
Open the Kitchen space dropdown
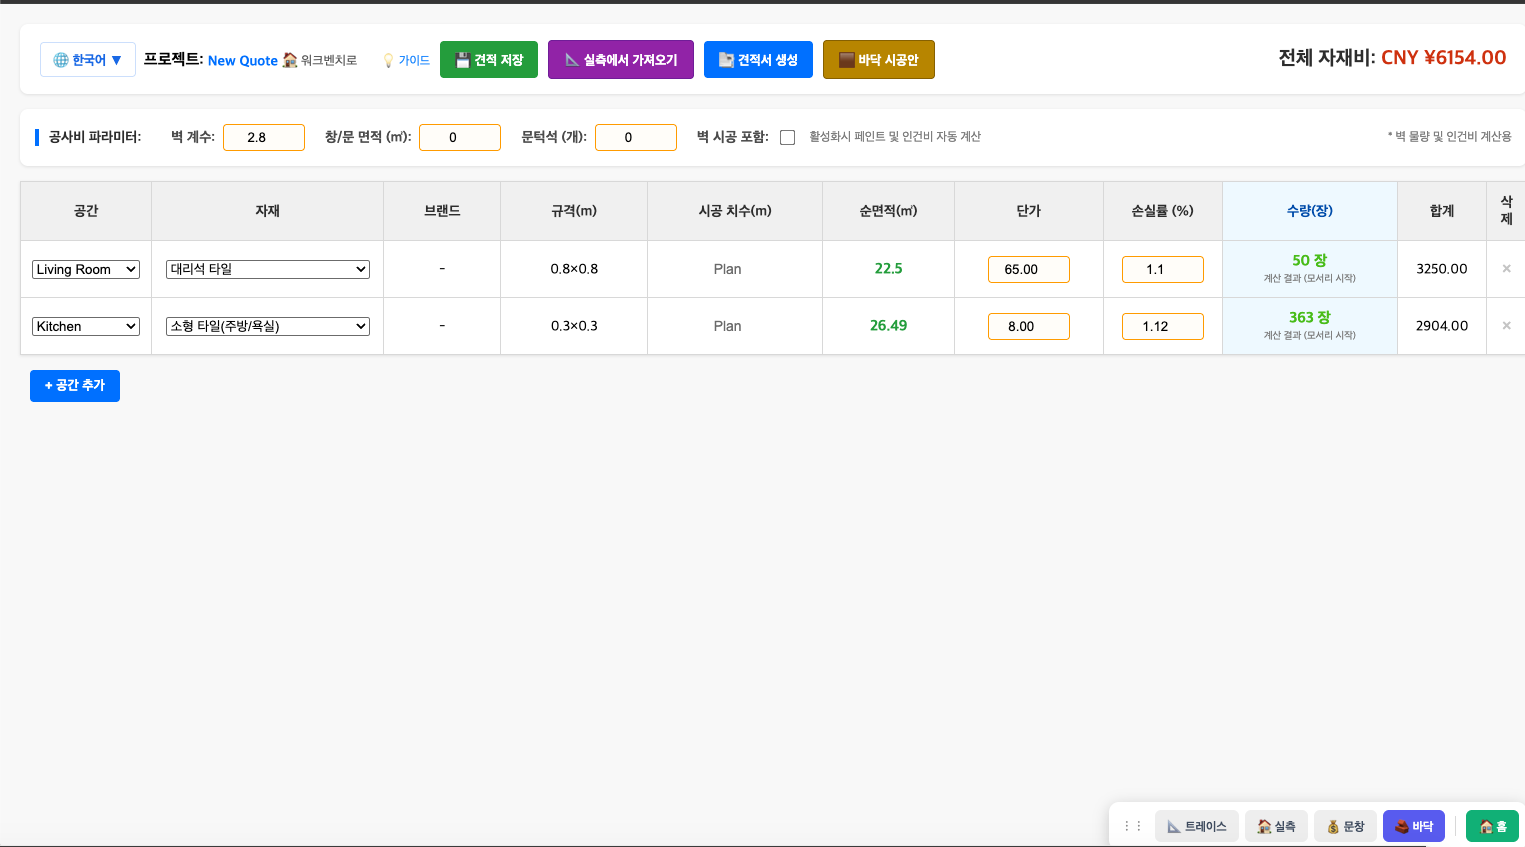pos(86,326)
